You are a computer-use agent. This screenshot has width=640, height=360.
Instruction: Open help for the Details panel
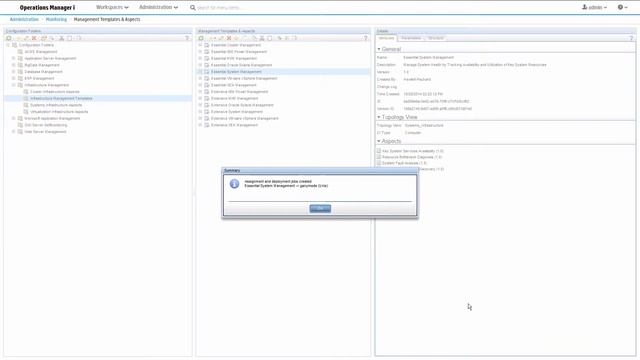pyautogui.click(x=631, y=38)
